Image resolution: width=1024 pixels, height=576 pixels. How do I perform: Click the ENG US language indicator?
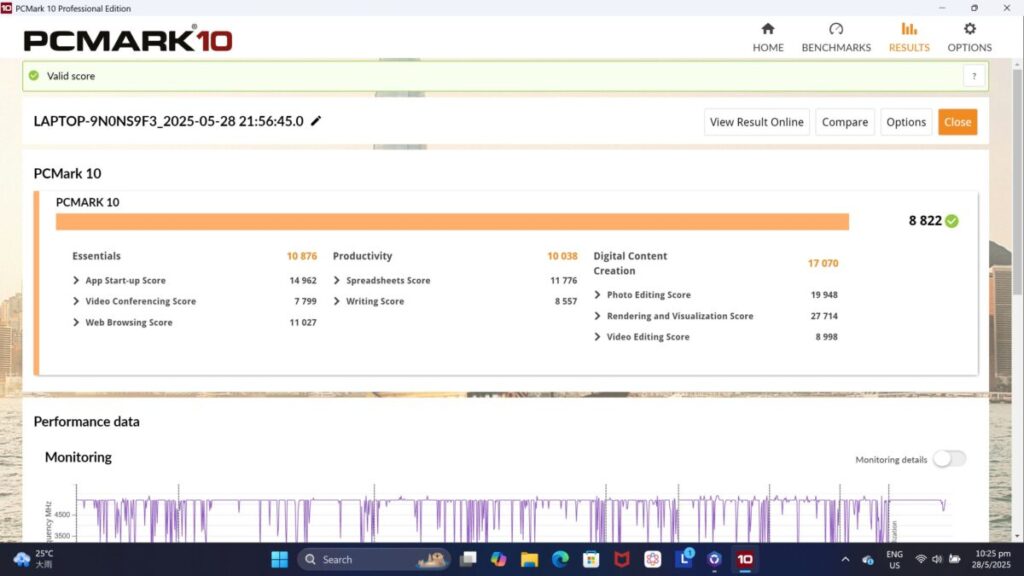click(x=894, y=560)
